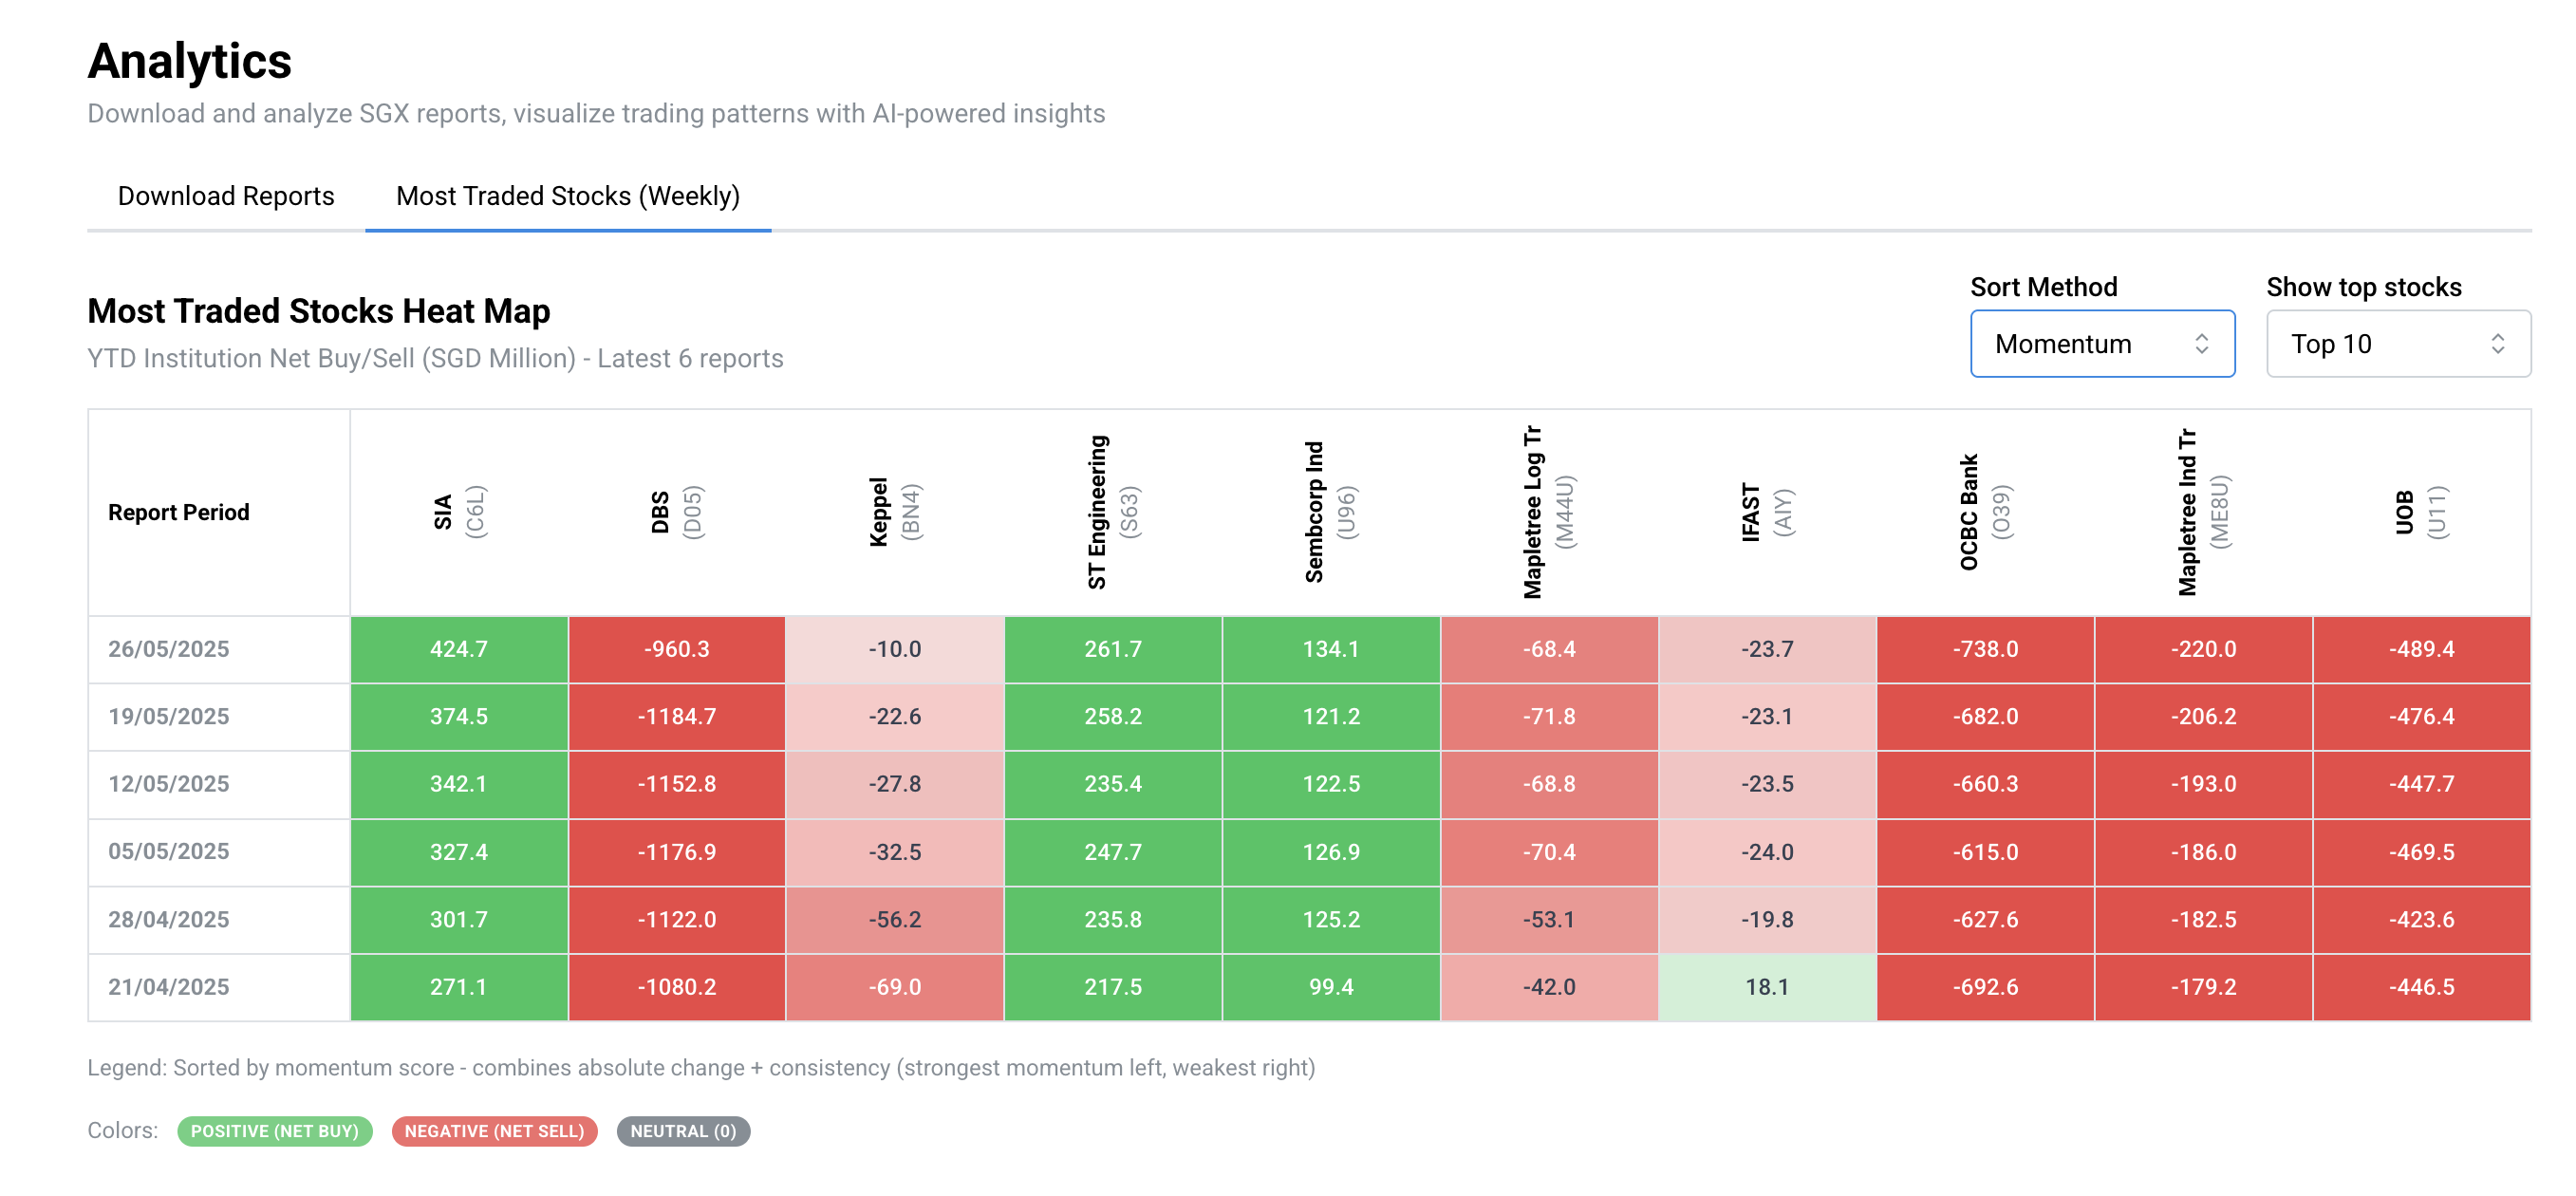Click the IFAST cell showing -24.0
This screenshot has height=1196, width=2576.
click(1767, 852)
